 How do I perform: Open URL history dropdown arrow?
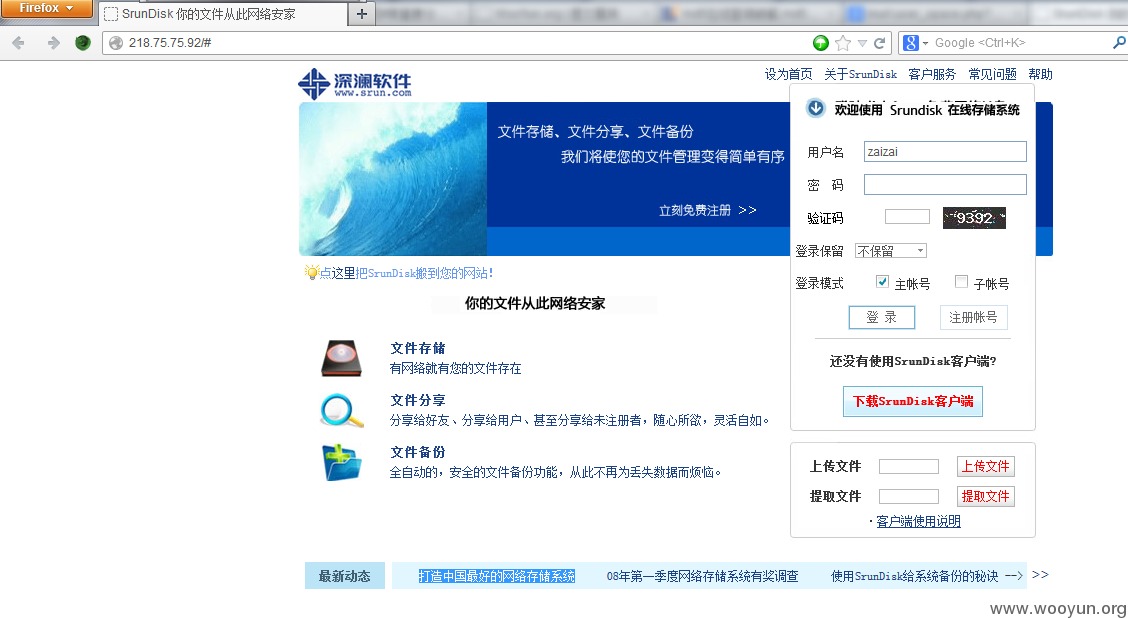pos(862,43)
